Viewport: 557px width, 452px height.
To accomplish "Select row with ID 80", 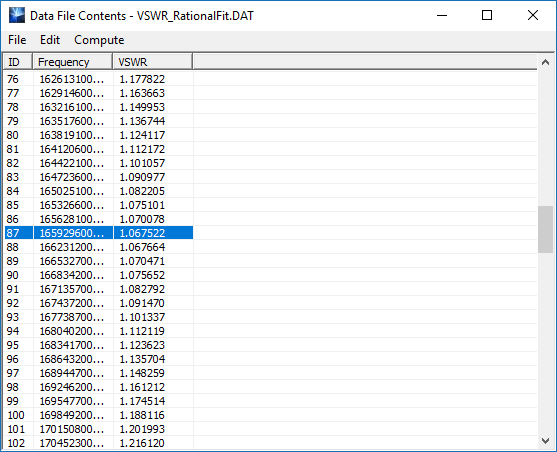I will (x=12, y=135).
